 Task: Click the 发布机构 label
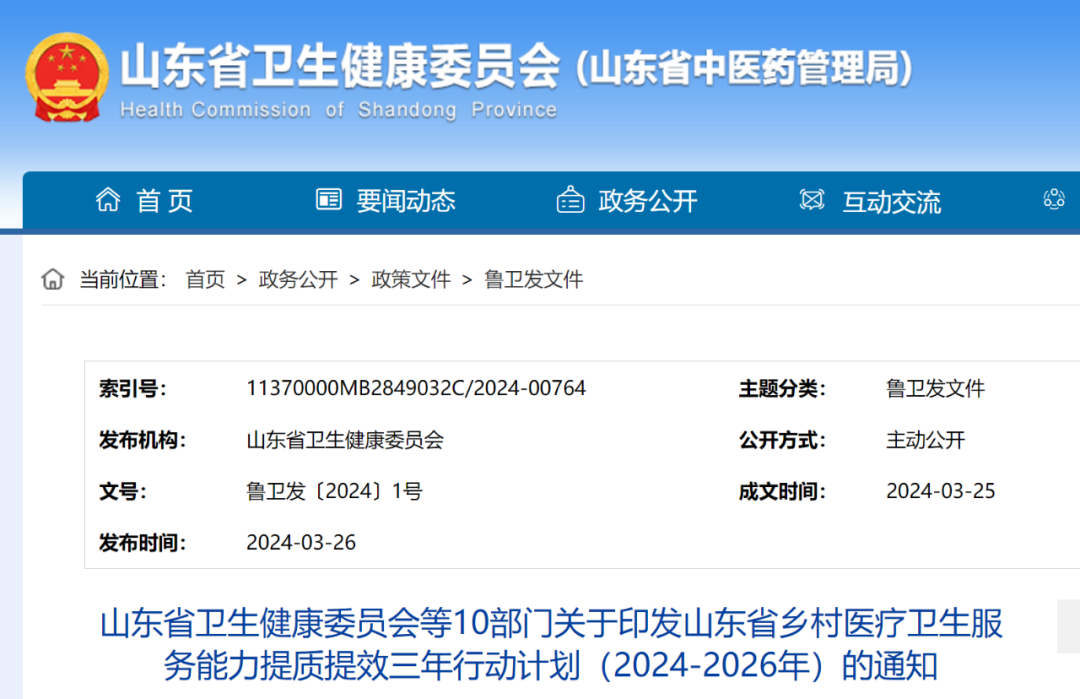[x=143, y=440]
